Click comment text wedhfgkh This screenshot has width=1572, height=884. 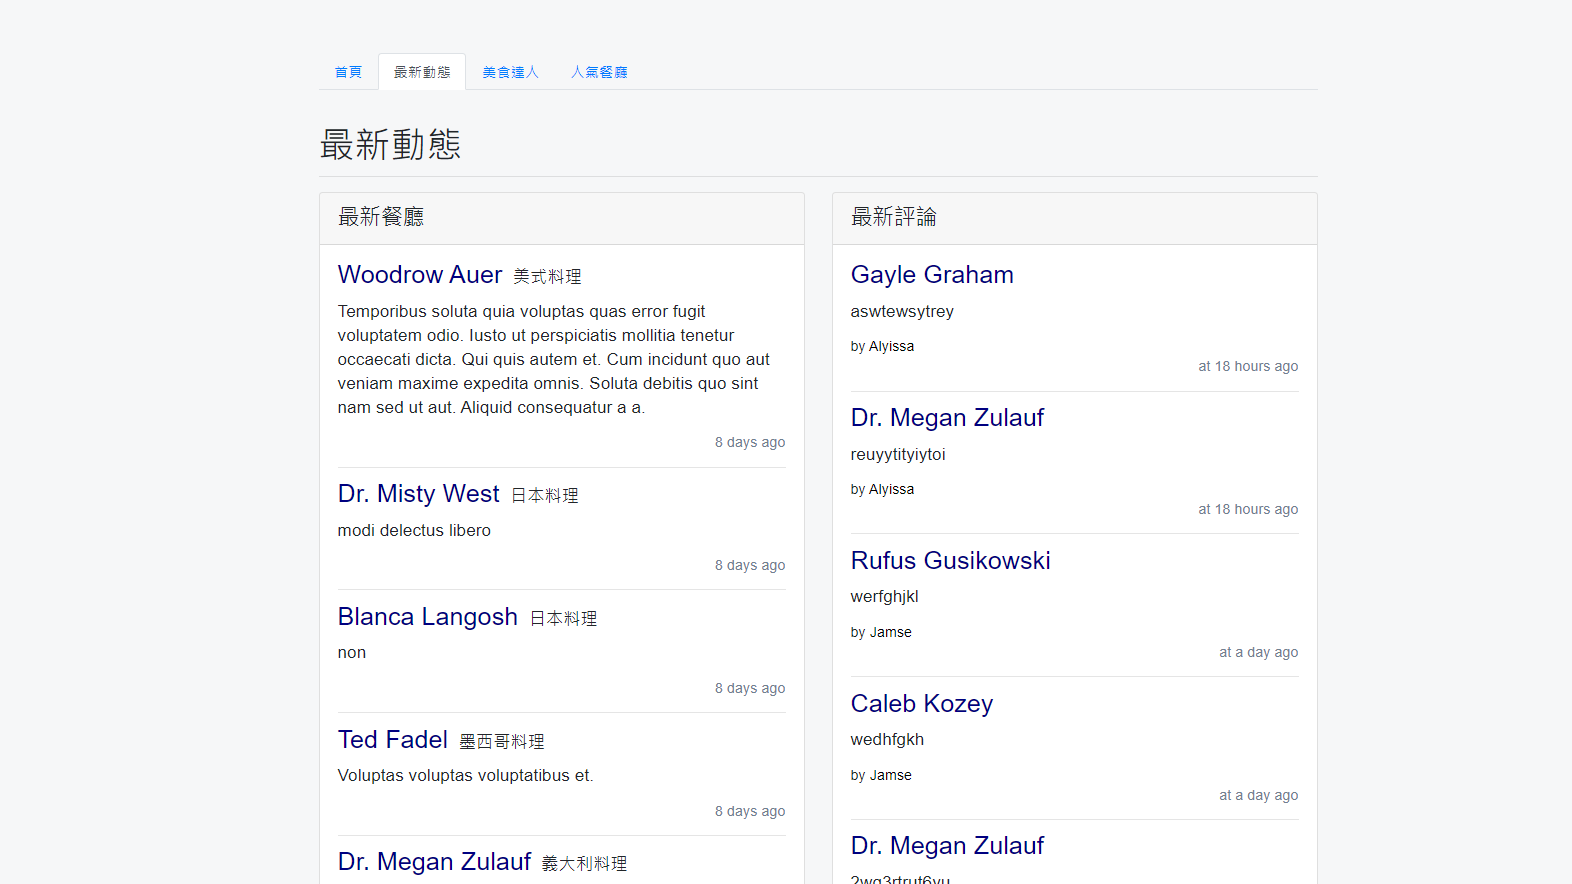[x=887, y=740]
